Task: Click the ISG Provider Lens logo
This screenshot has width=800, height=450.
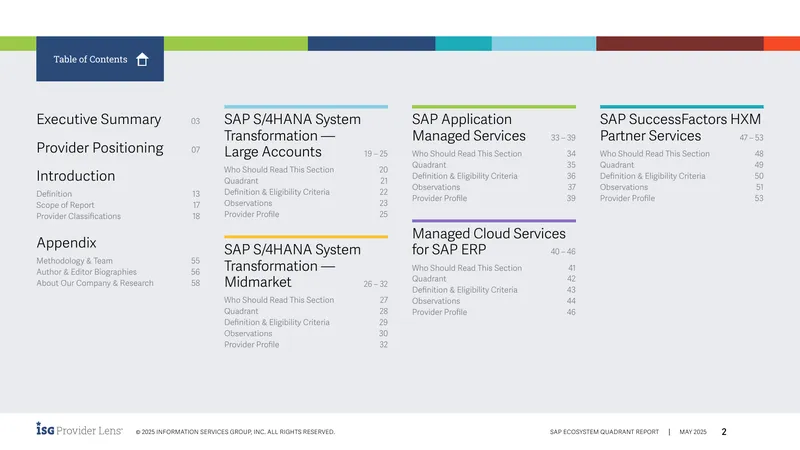Action: pyautogui.click(x=79, y=429)
